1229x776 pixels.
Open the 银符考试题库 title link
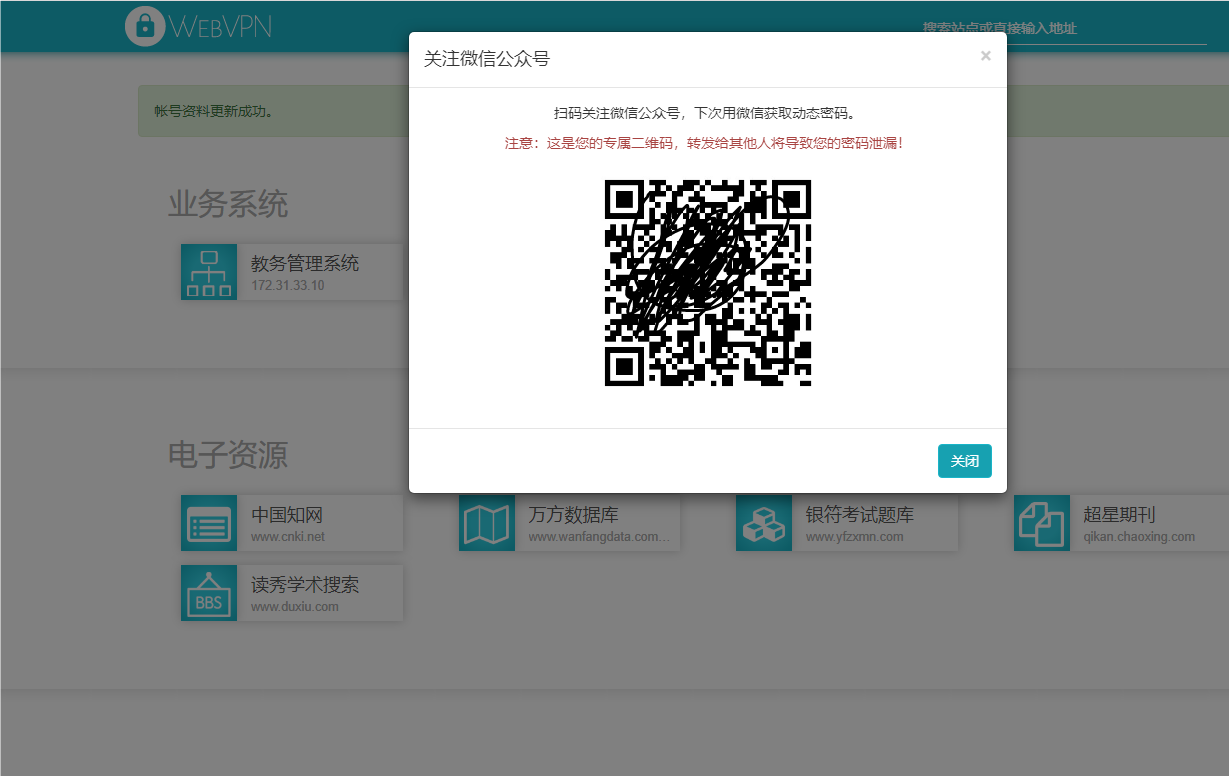tap(859, 515)
